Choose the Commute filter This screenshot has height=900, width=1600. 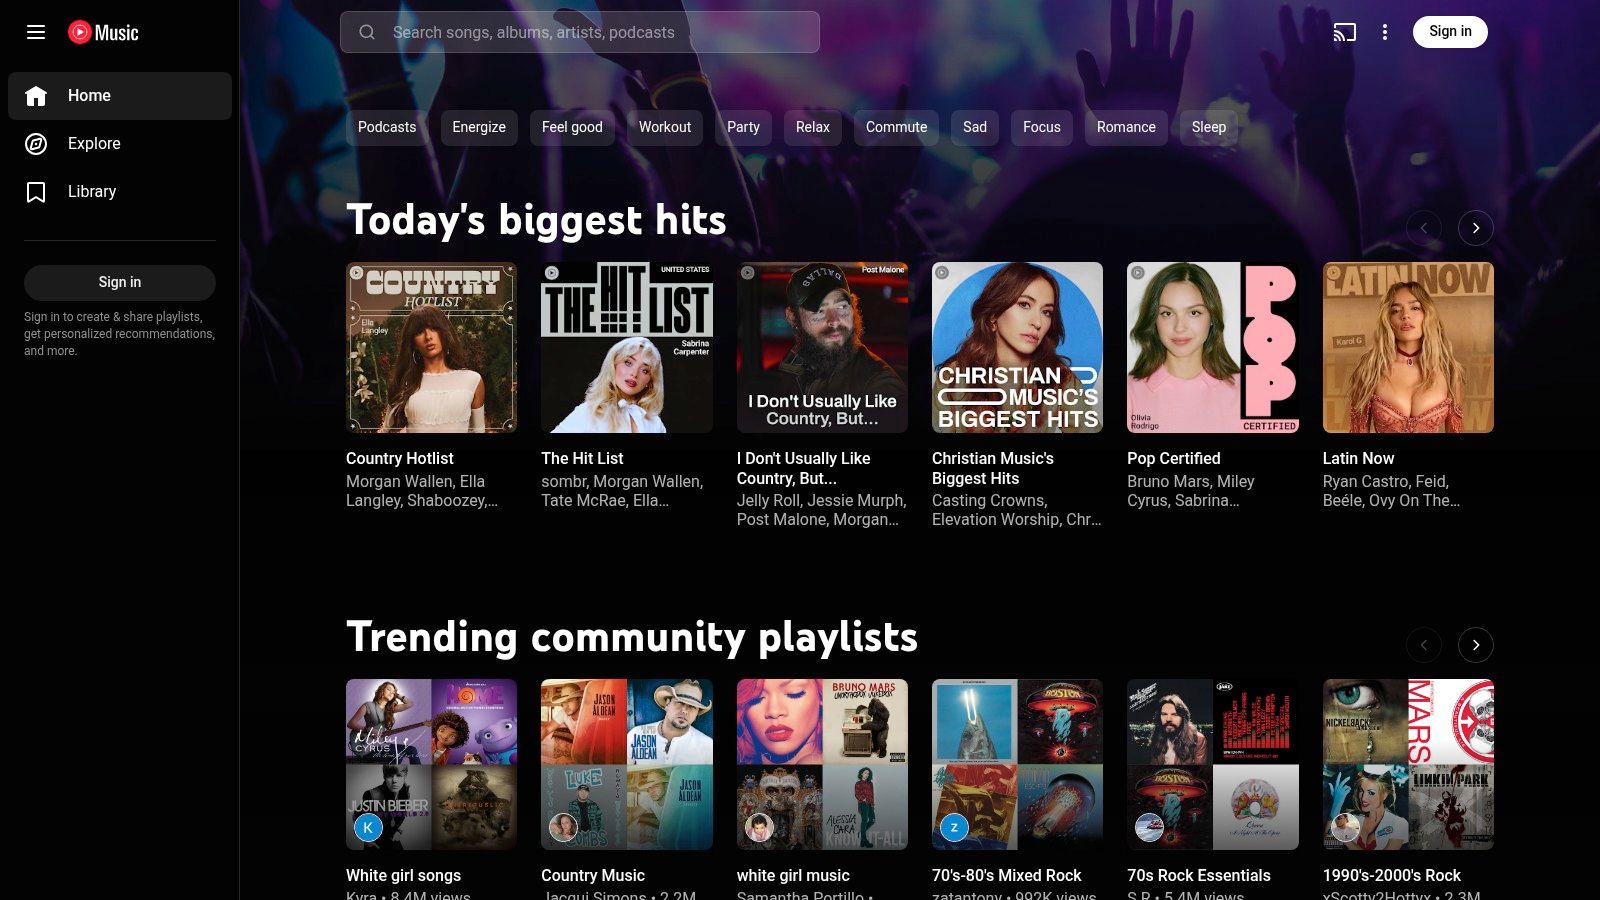tap(896, 127)
